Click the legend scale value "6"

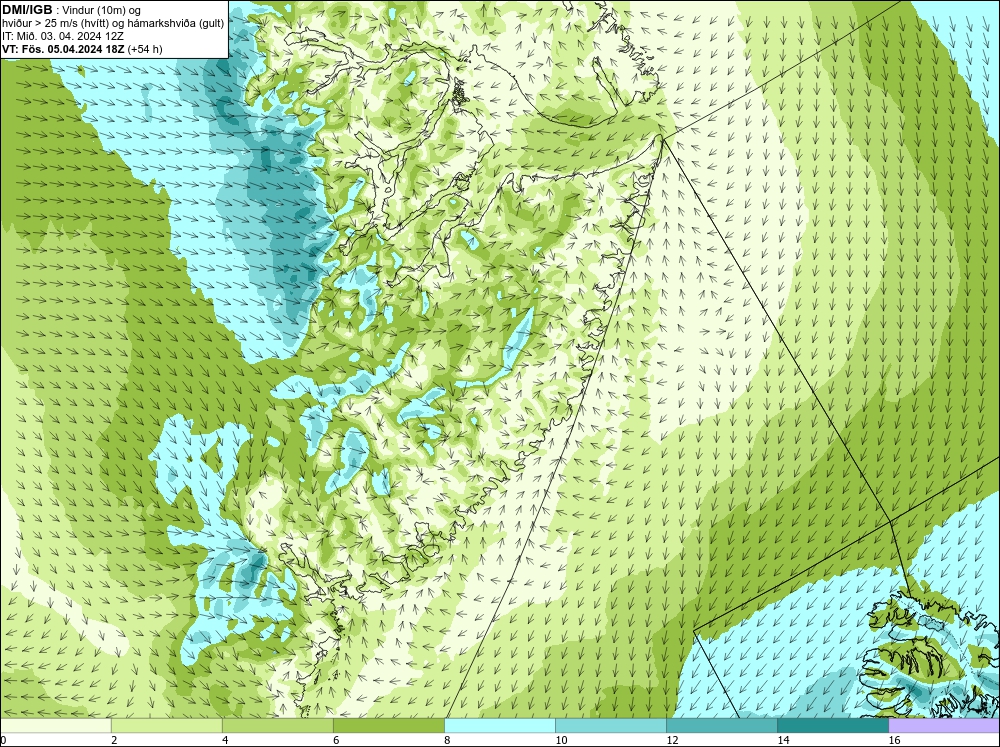335,740
